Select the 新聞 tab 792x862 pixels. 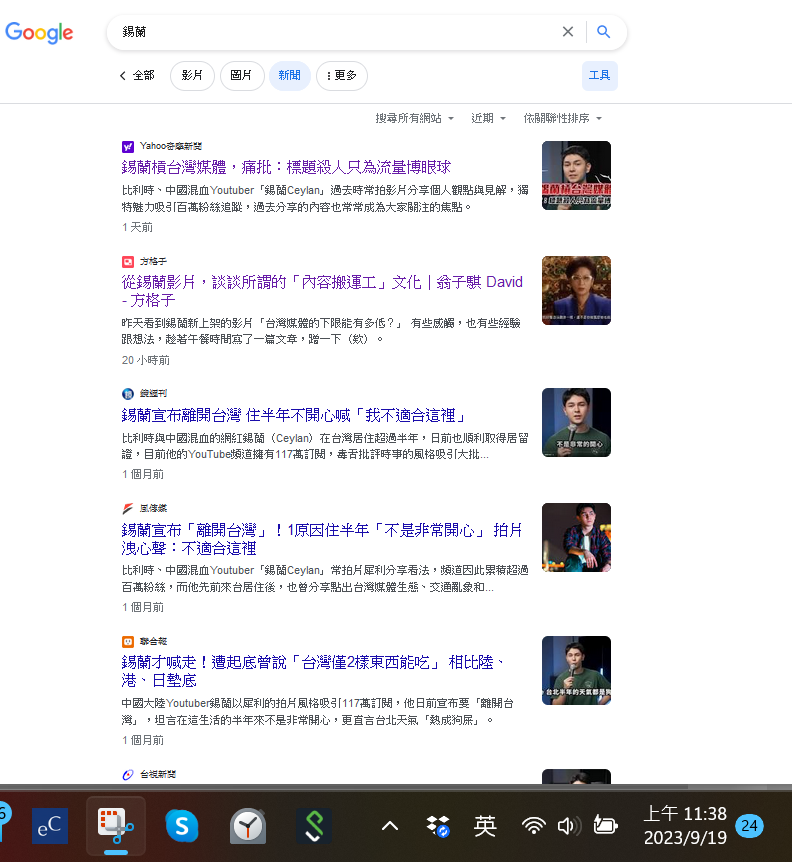290,75
